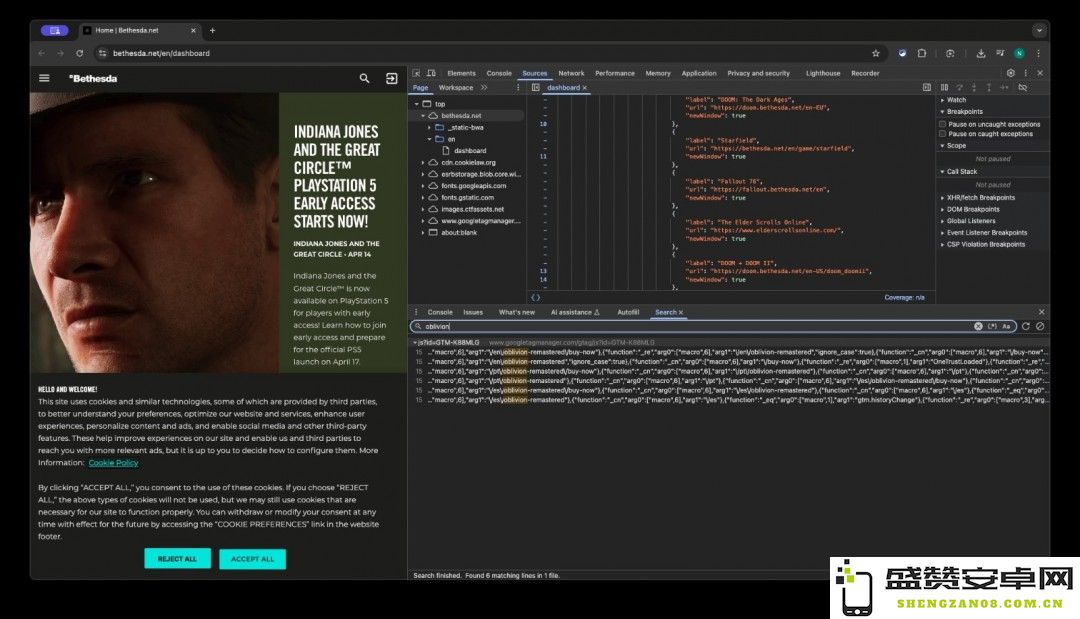Open the Bethesda hamburger menu
1080x619 pixels.
point(44,78)
